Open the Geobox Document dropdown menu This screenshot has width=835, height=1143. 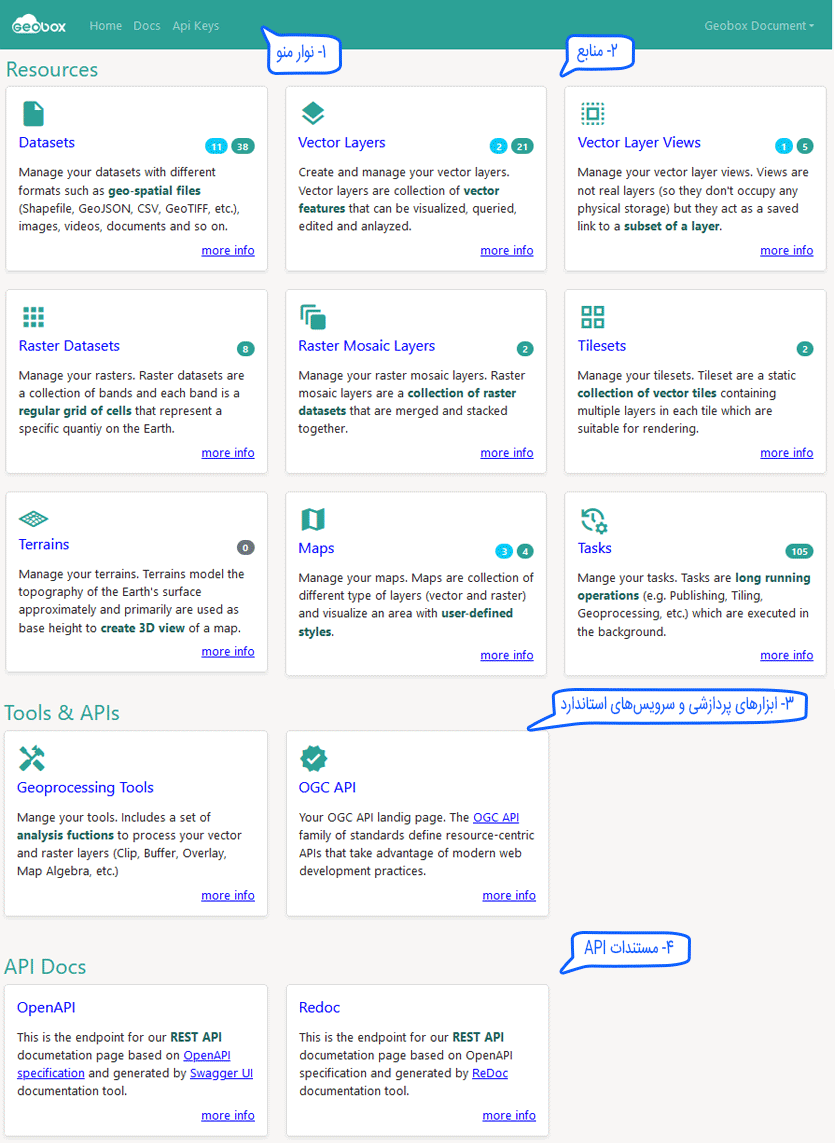(758, 26)
